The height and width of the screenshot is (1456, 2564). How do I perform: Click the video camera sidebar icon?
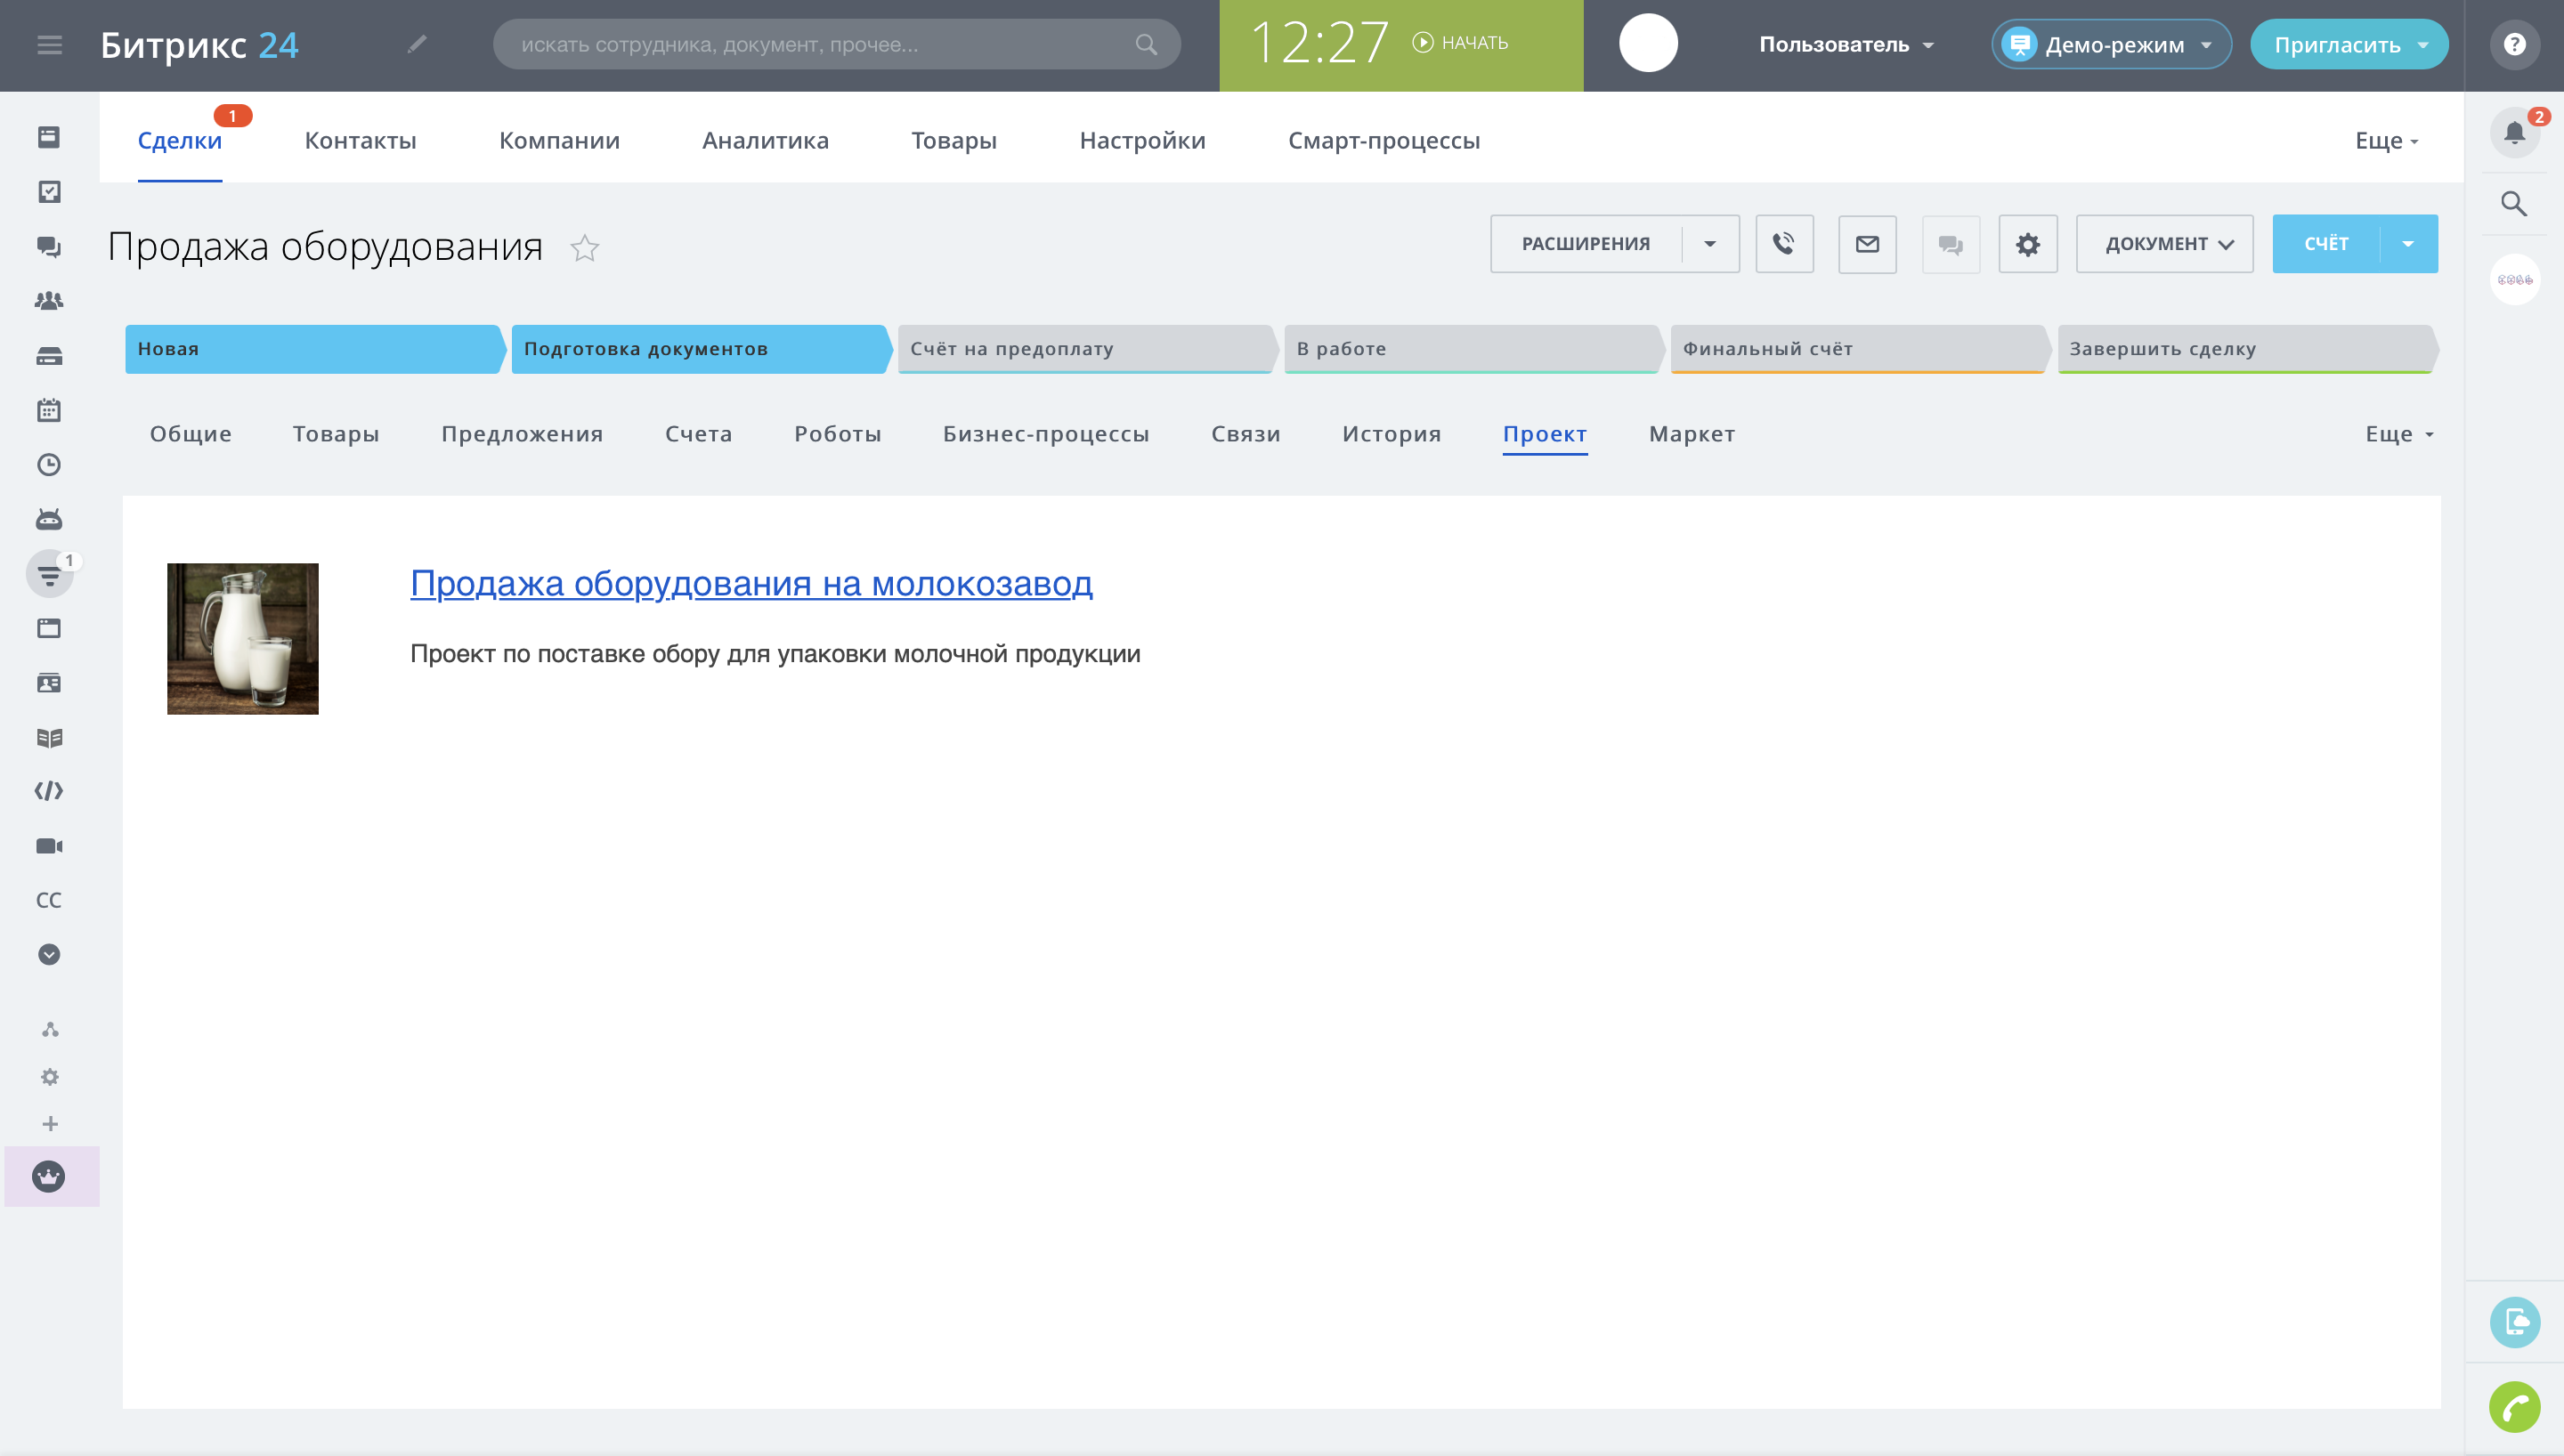49,846
